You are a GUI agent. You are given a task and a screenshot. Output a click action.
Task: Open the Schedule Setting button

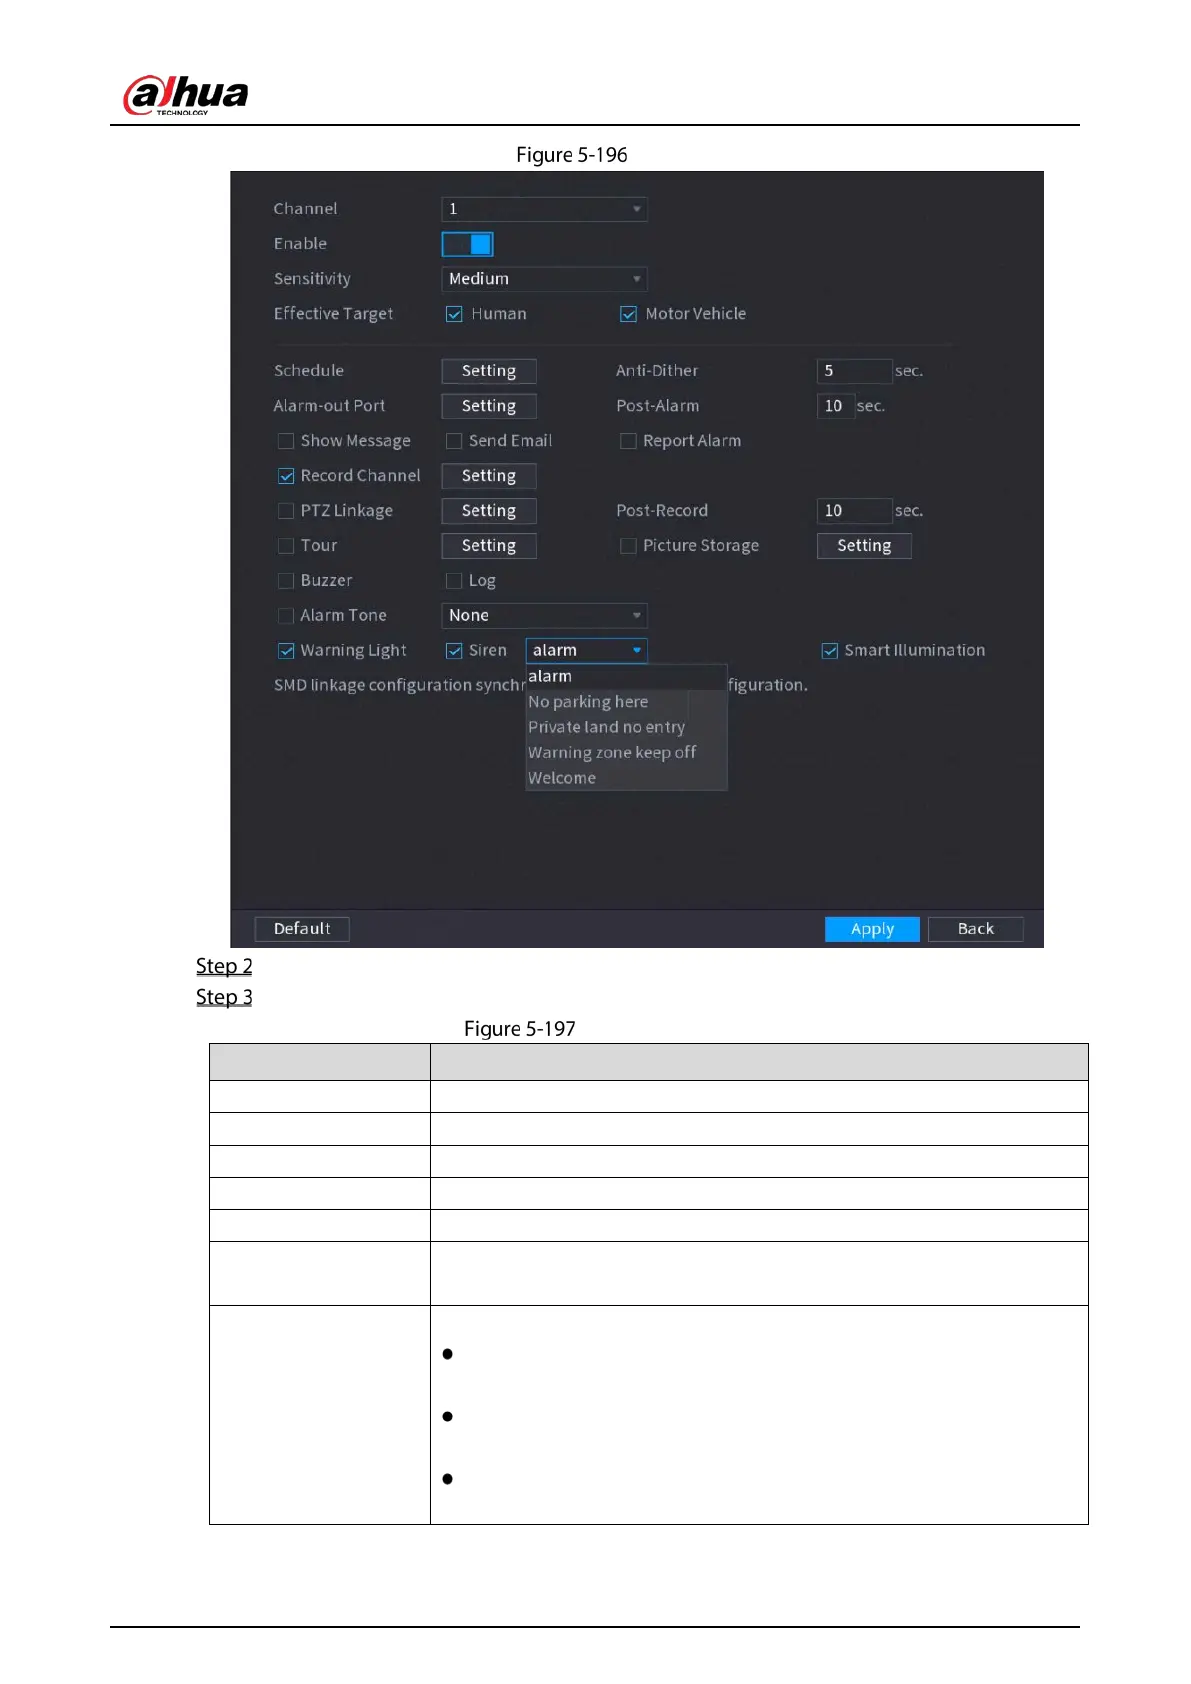click(x=489, y=371)
